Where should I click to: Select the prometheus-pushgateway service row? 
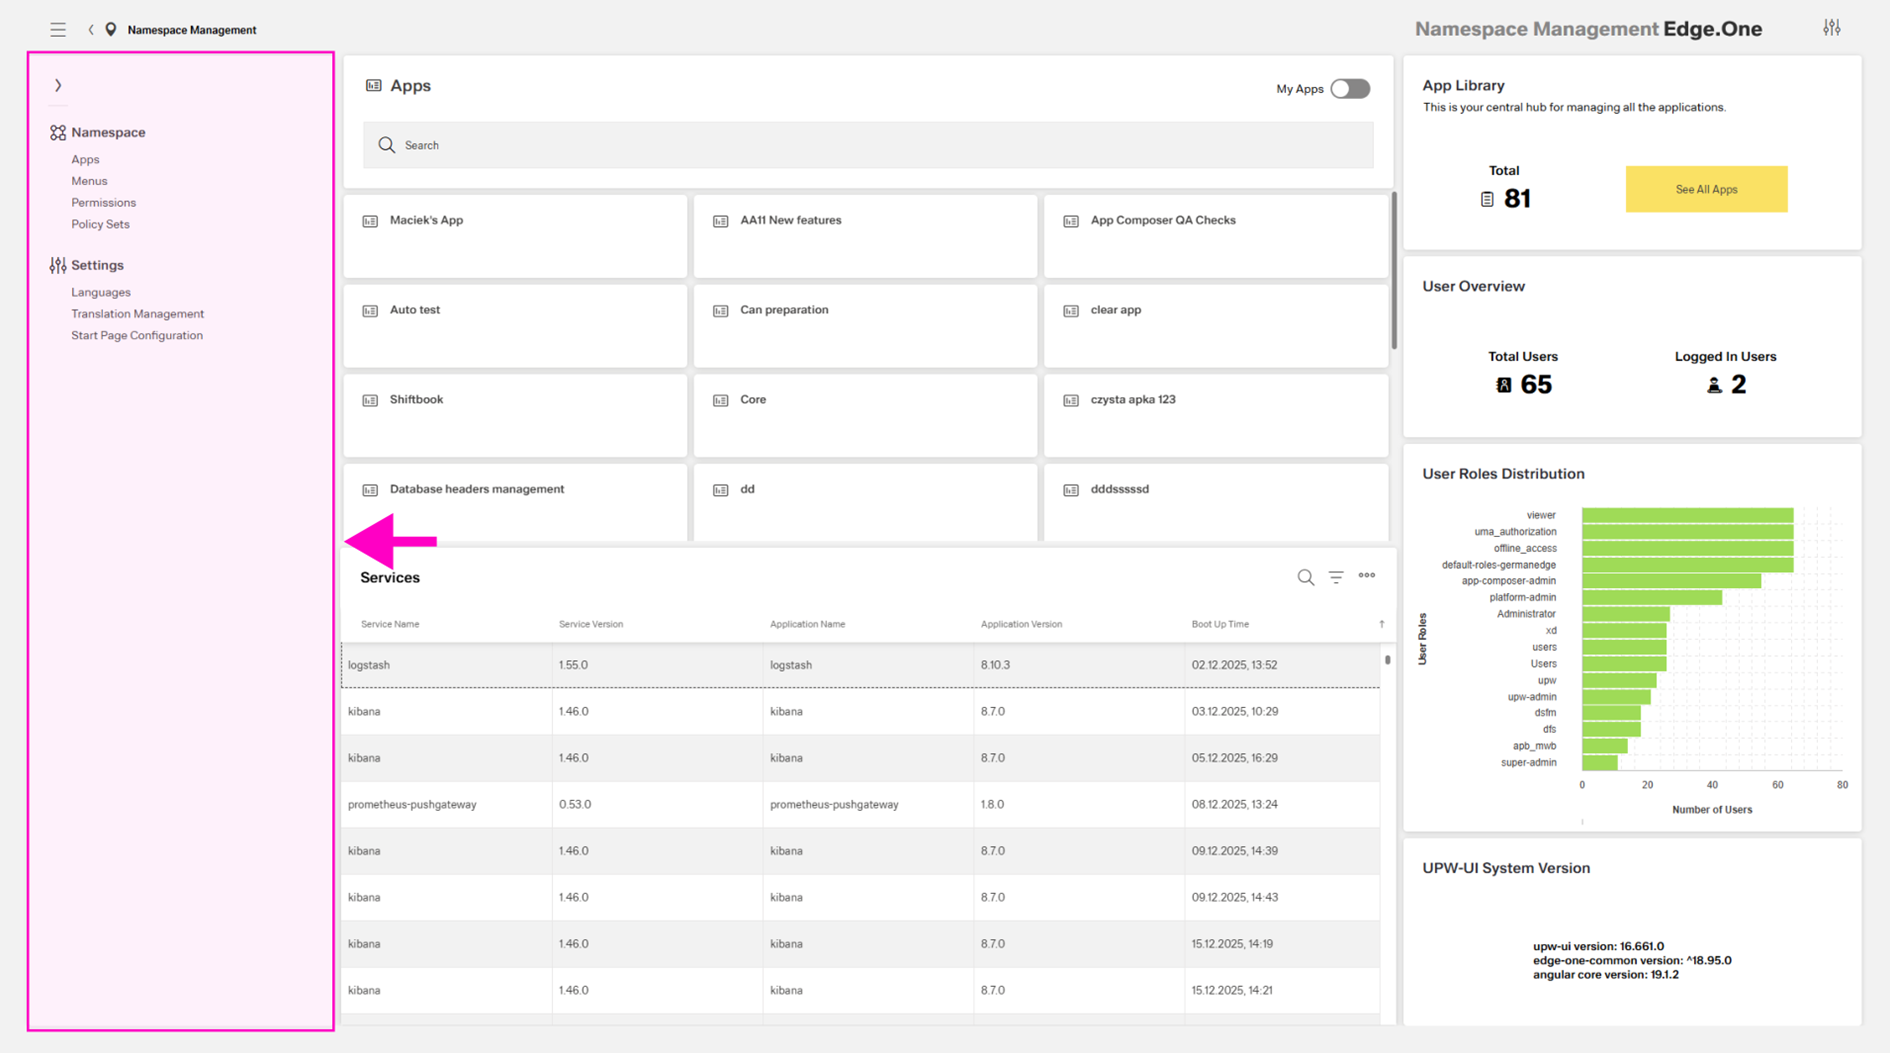click(x=860, y=804)
